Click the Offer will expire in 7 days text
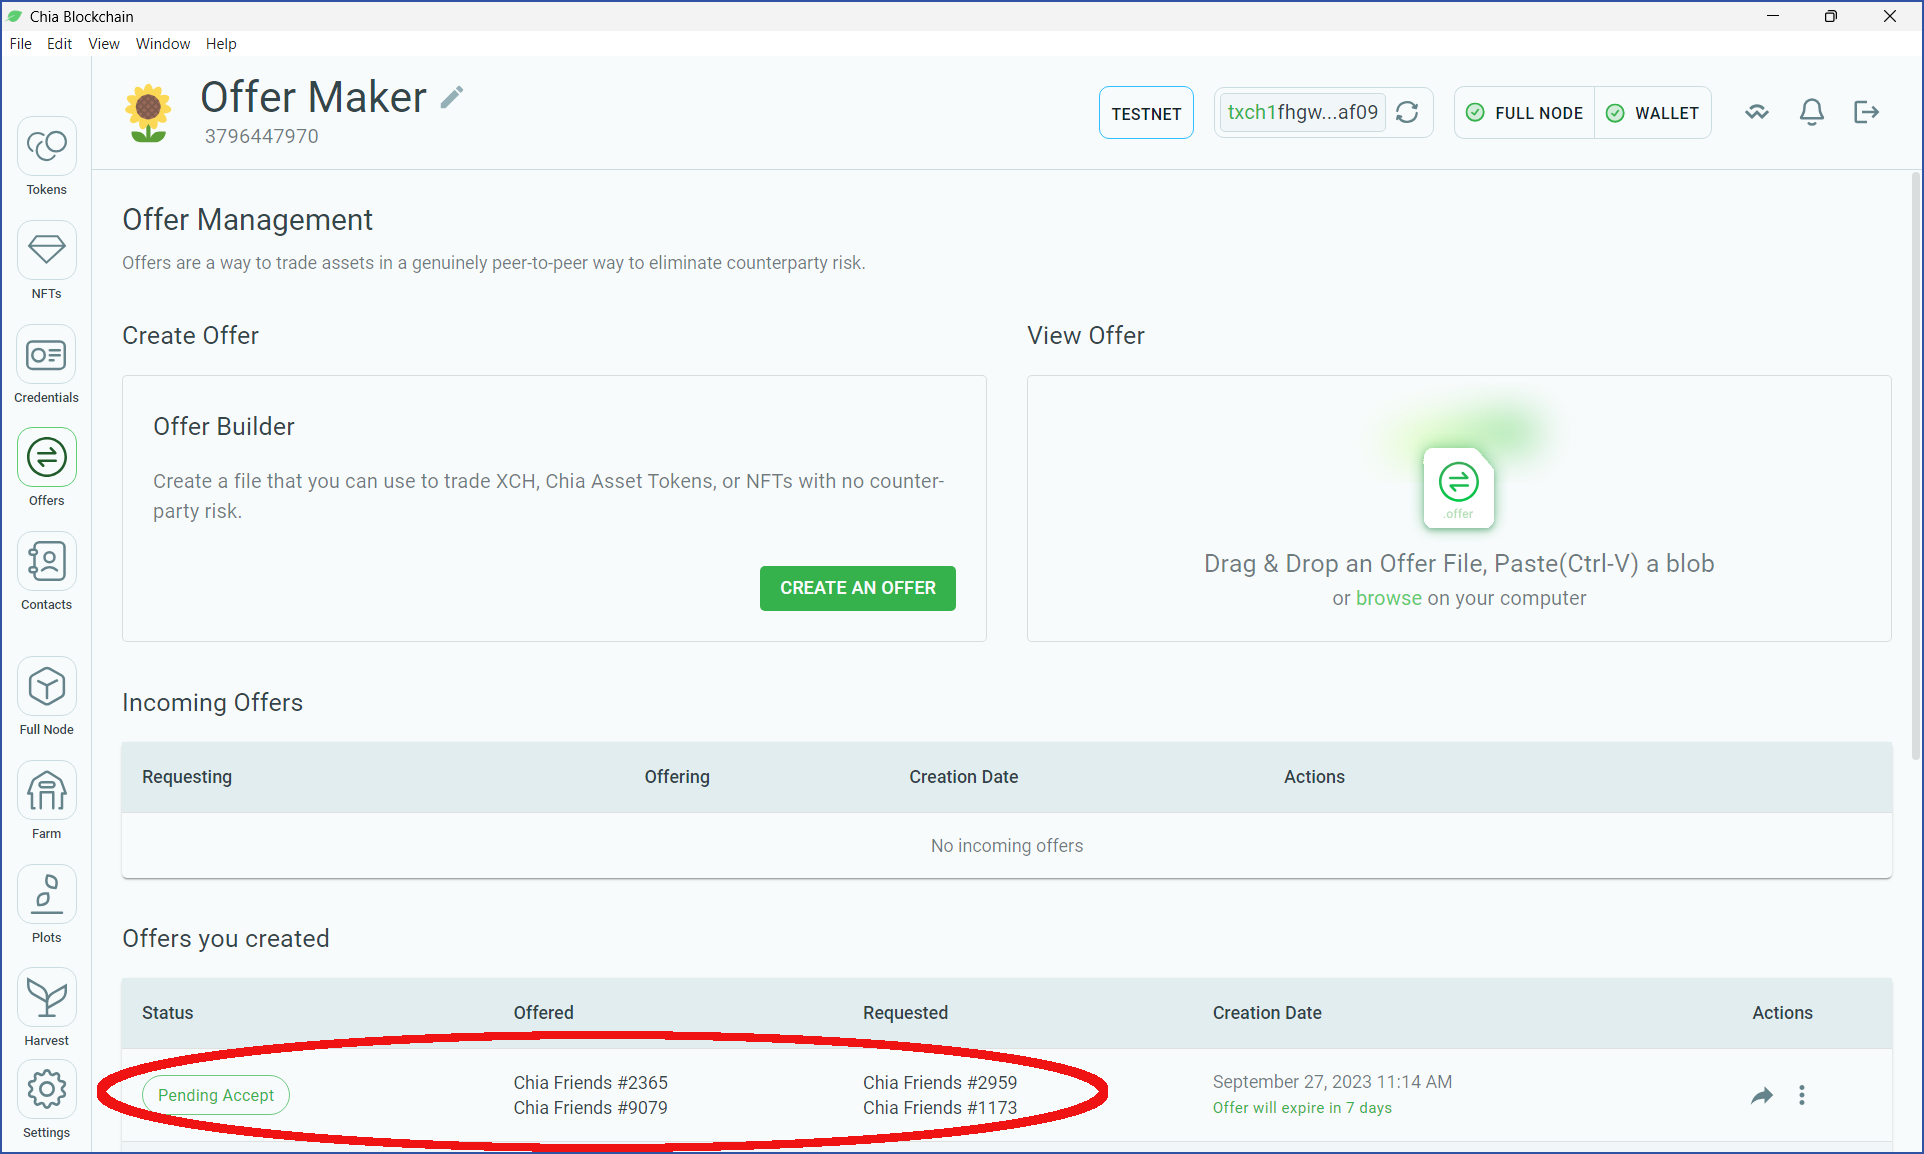 point(1302,1108)
